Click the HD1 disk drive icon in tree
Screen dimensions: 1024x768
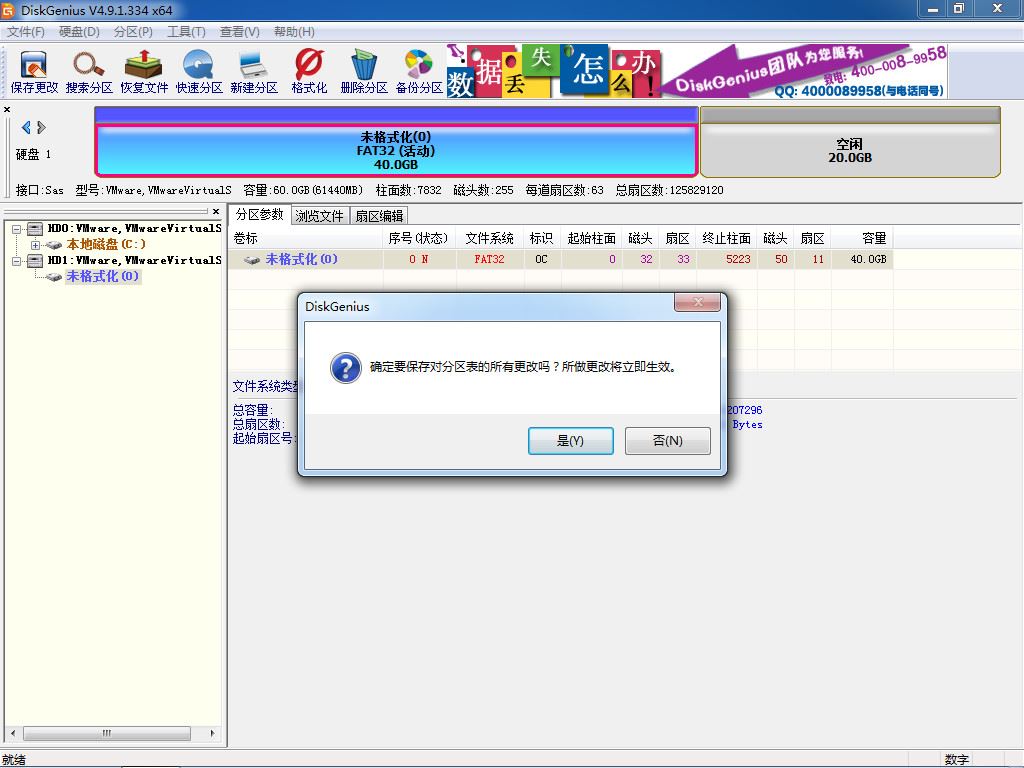pos(35,261)
